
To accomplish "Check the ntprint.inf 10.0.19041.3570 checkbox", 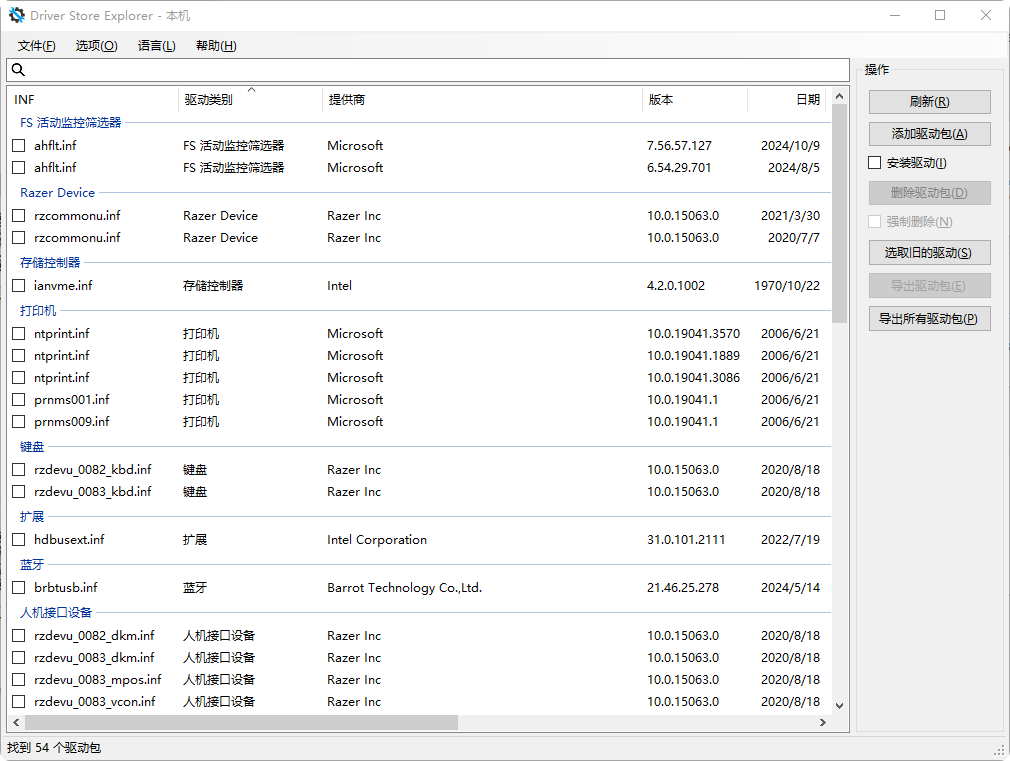I will click(19, 334).
